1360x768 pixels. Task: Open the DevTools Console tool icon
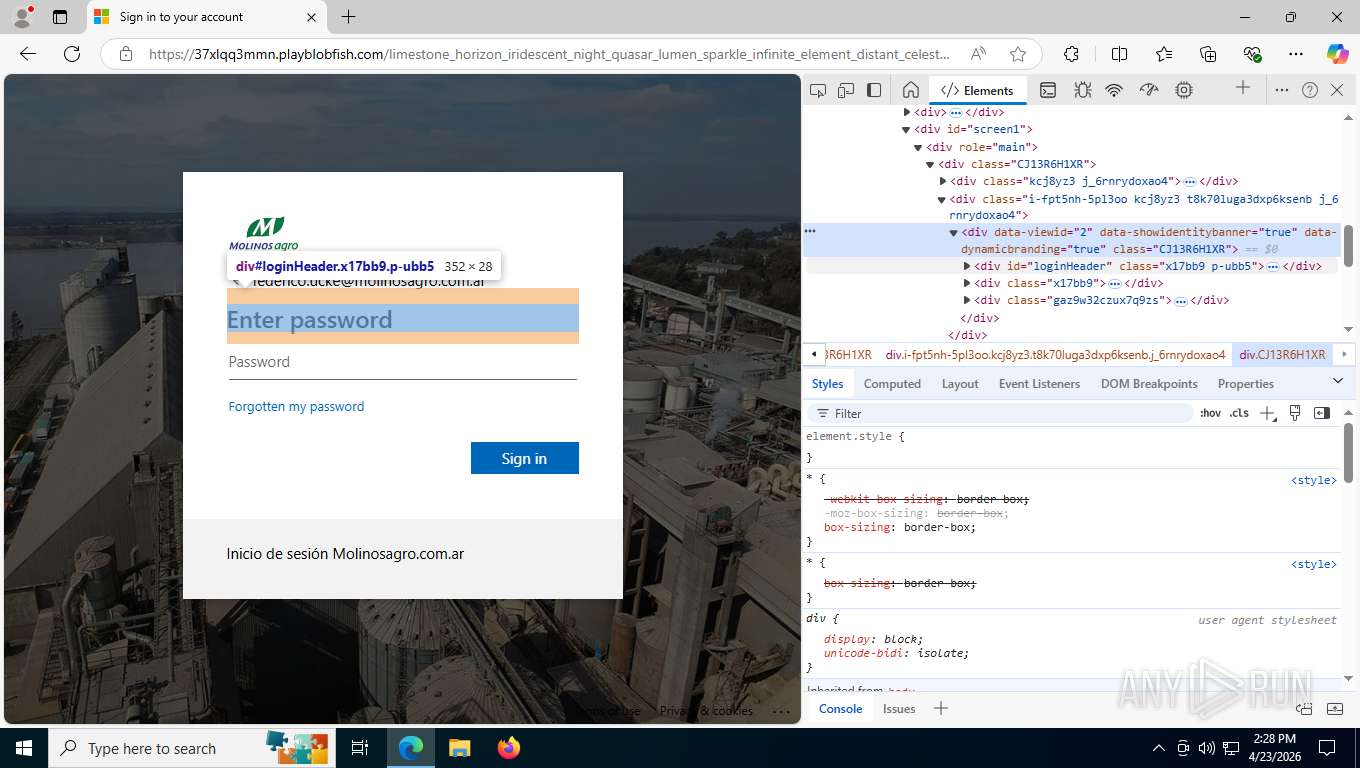point(1048,90)
